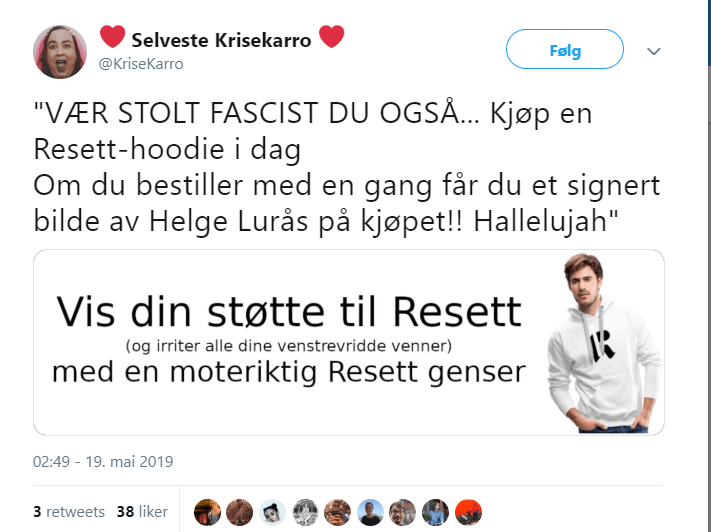Click the Følg button

564,49
